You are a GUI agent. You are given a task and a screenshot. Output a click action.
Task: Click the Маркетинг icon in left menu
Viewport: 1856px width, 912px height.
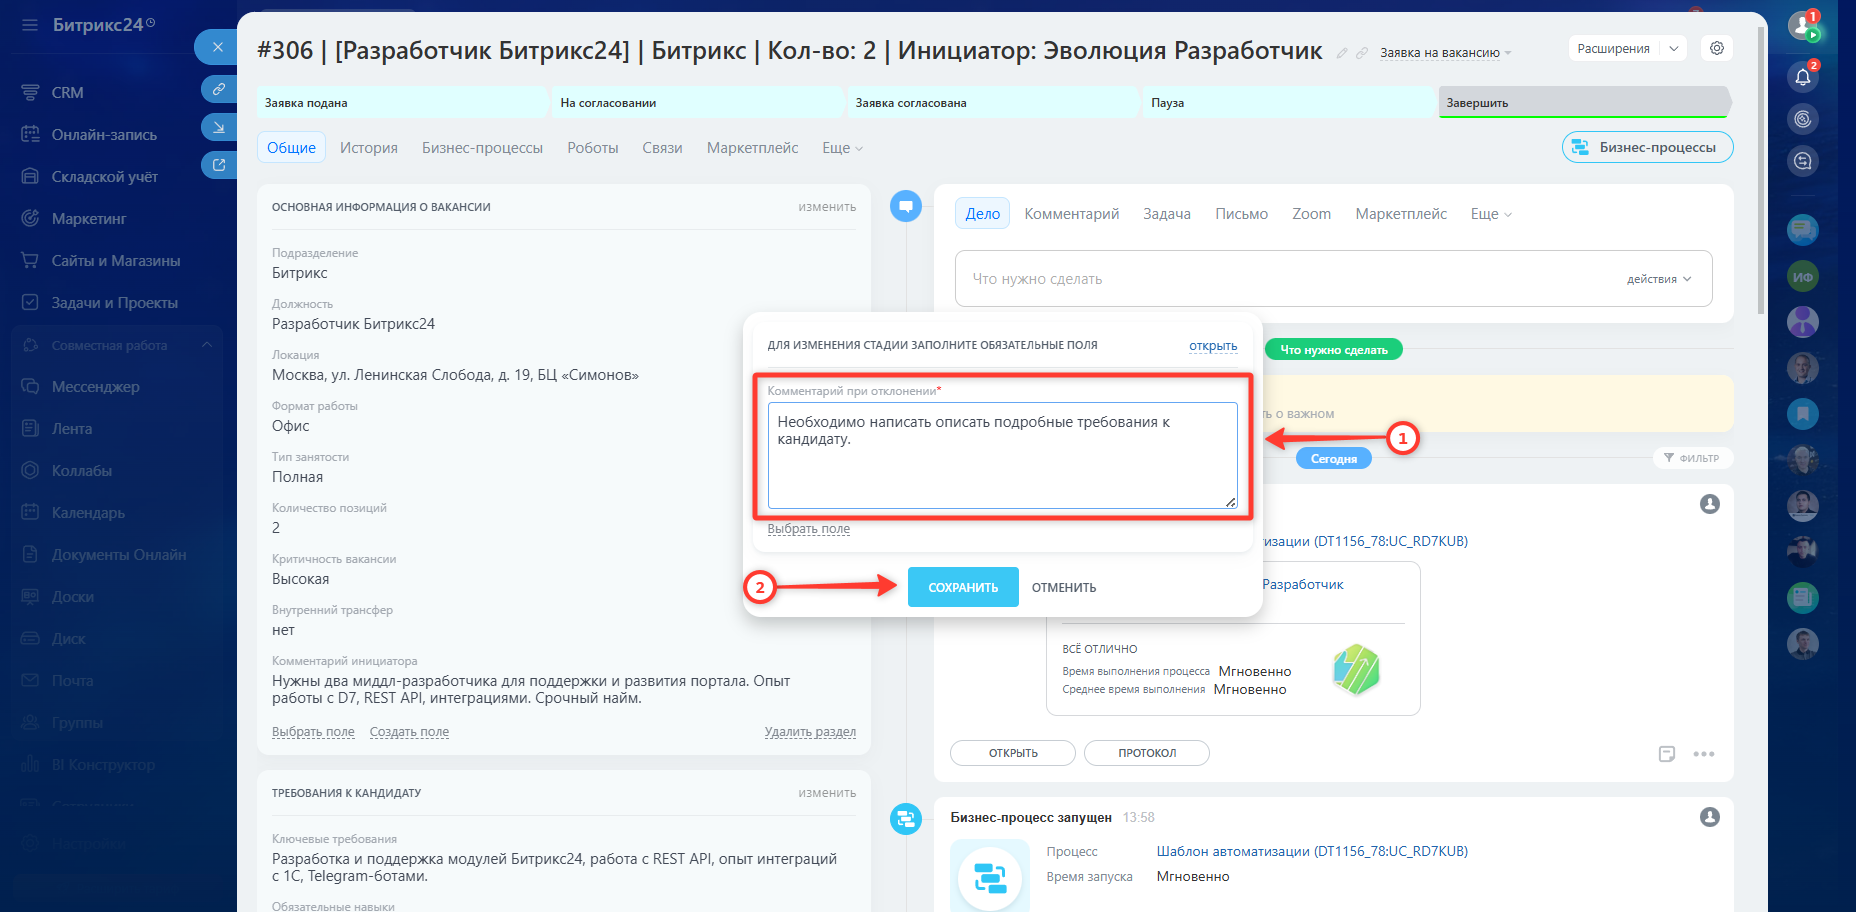click(x=30, y=218)
